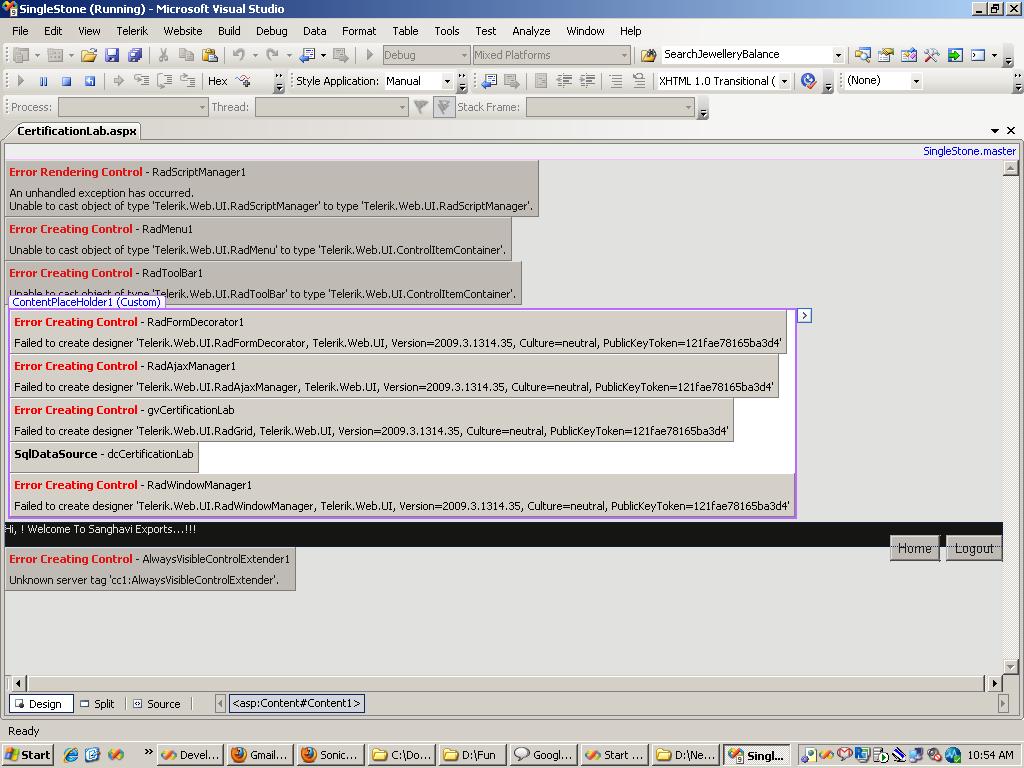Switch to the Design view

pyautogui.click(x=36, y=704)
